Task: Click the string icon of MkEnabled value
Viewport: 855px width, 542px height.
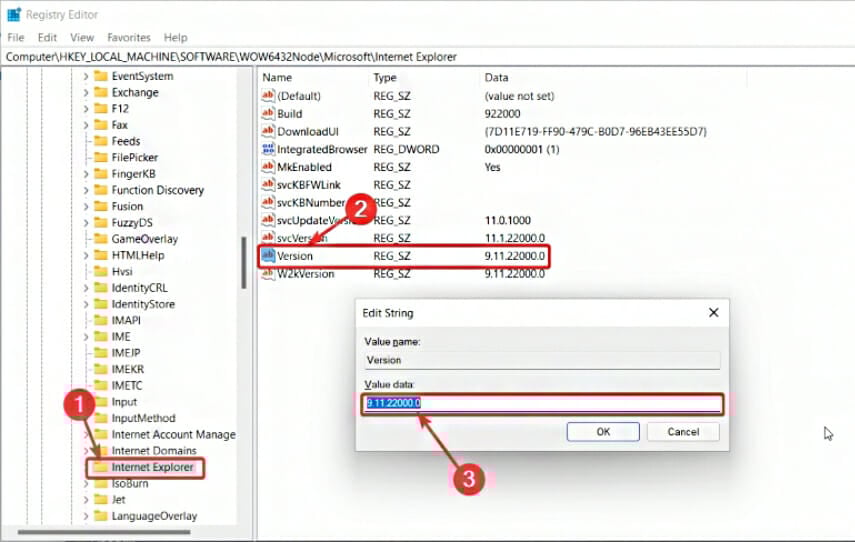Action: (268, 167)
